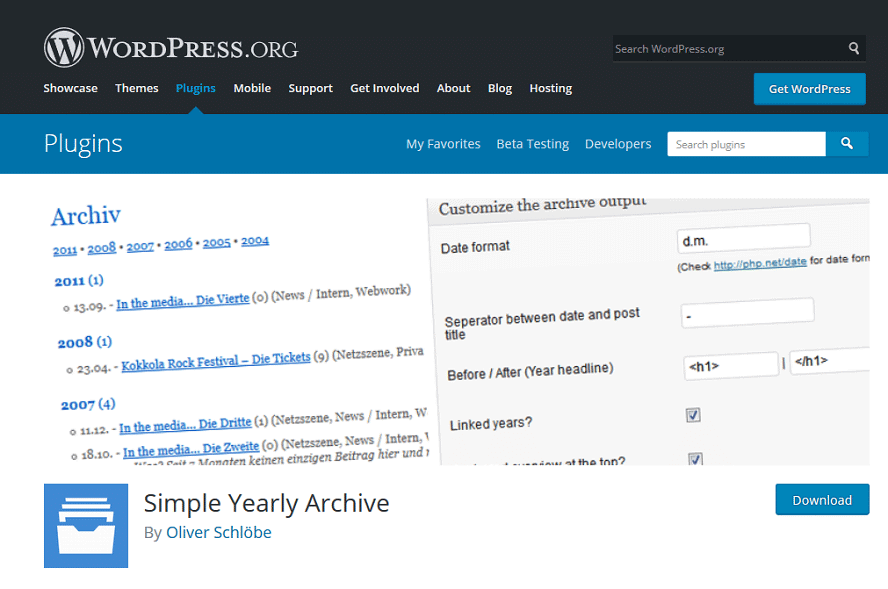This screenshot has height=589, width=888.
Task: Click the date/post title separator field
Action: [x=748, y=313]
